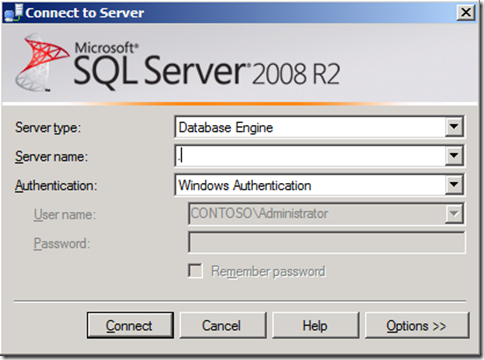Click the server icon in title bar
Screen dimensions: 484x360
(13, 13)
